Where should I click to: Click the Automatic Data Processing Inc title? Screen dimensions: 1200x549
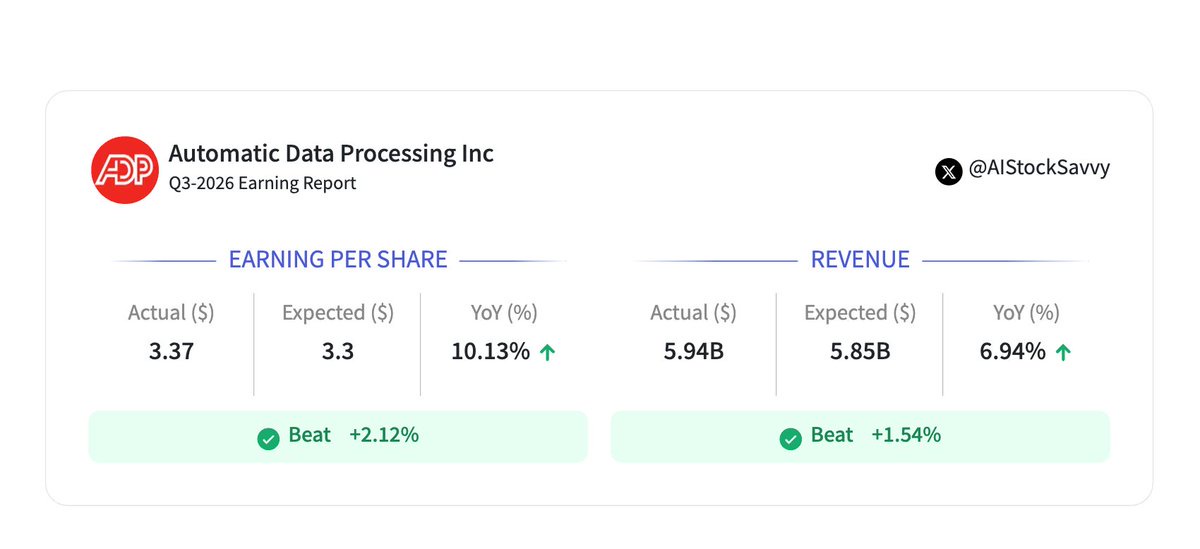click(331, 154)
